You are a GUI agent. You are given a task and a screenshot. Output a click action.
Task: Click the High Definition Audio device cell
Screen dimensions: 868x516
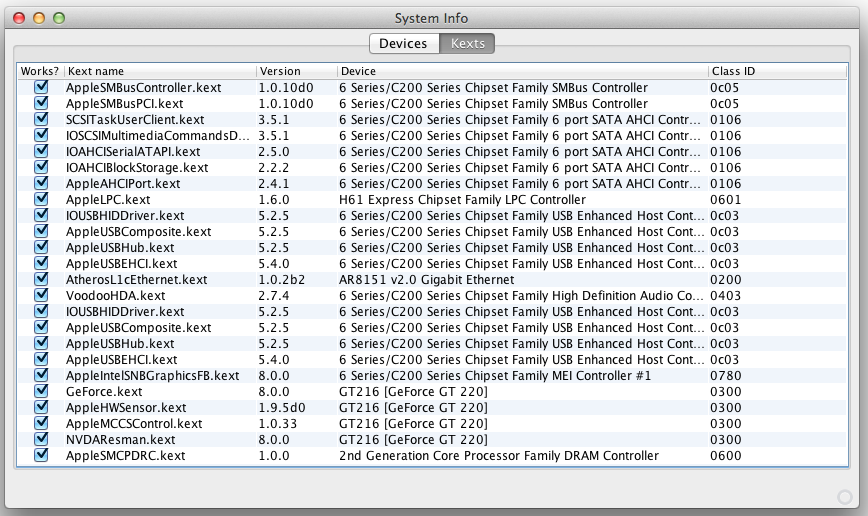tap(521, 296)
